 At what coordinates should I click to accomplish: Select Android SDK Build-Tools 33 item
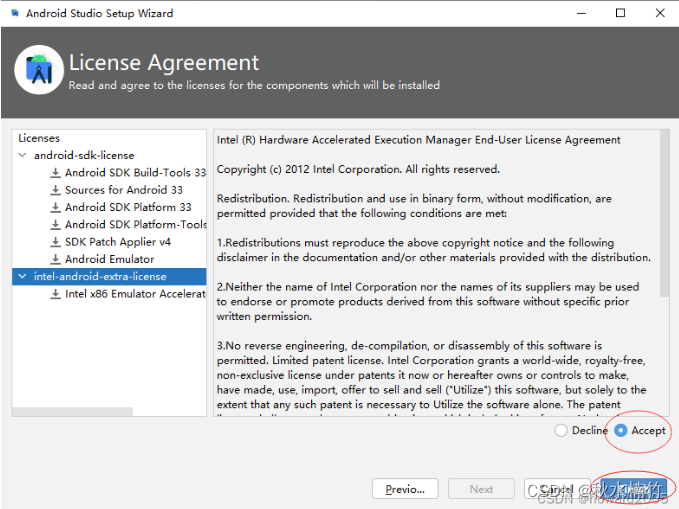click(x=135, y=173)
